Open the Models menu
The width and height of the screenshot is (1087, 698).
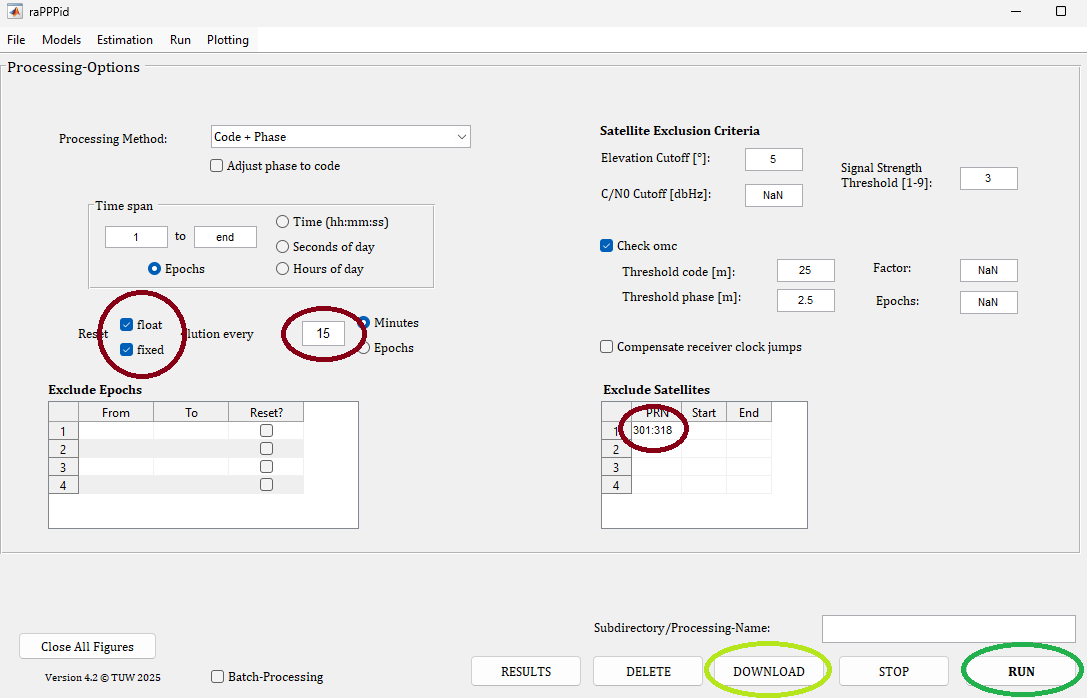[61, 40]
